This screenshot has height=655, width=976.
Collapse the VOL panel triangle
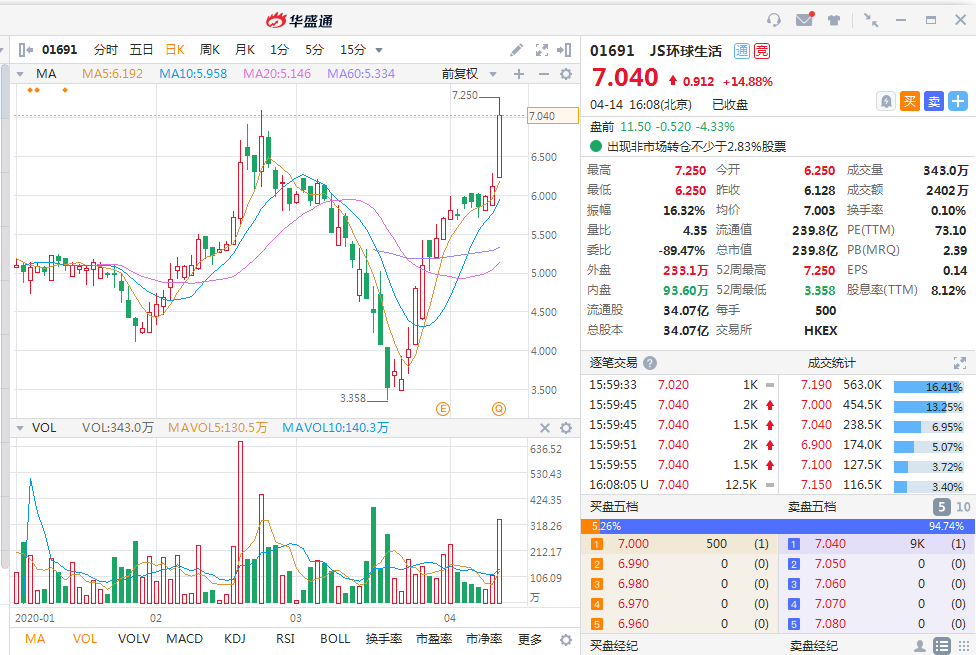[20, 428]
